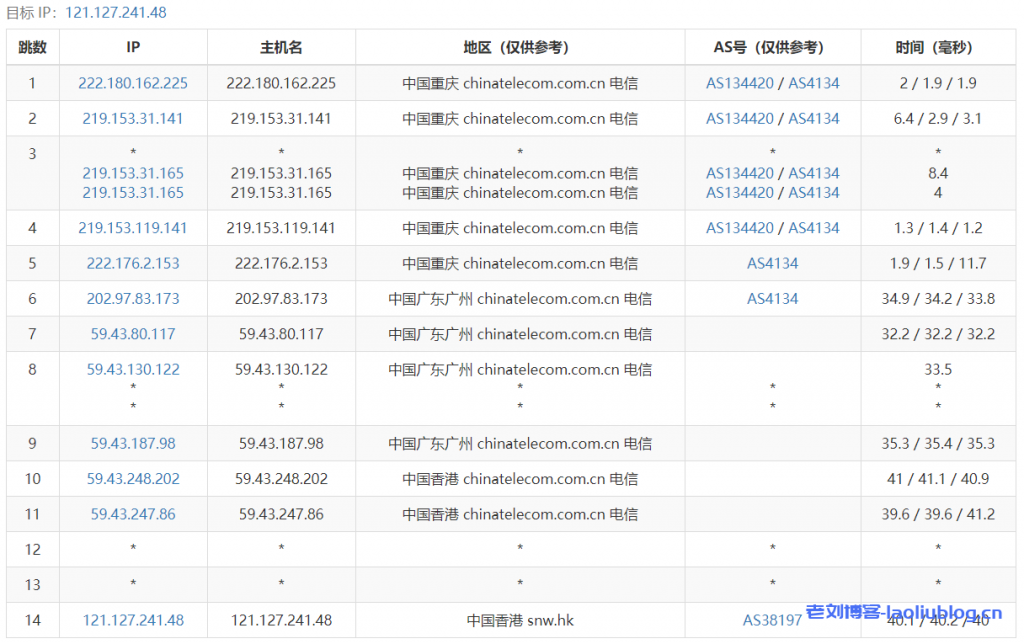Open IP link 59.43.247.86 at hop 11
Viewport: 1024px width, 644px height.
133,513
